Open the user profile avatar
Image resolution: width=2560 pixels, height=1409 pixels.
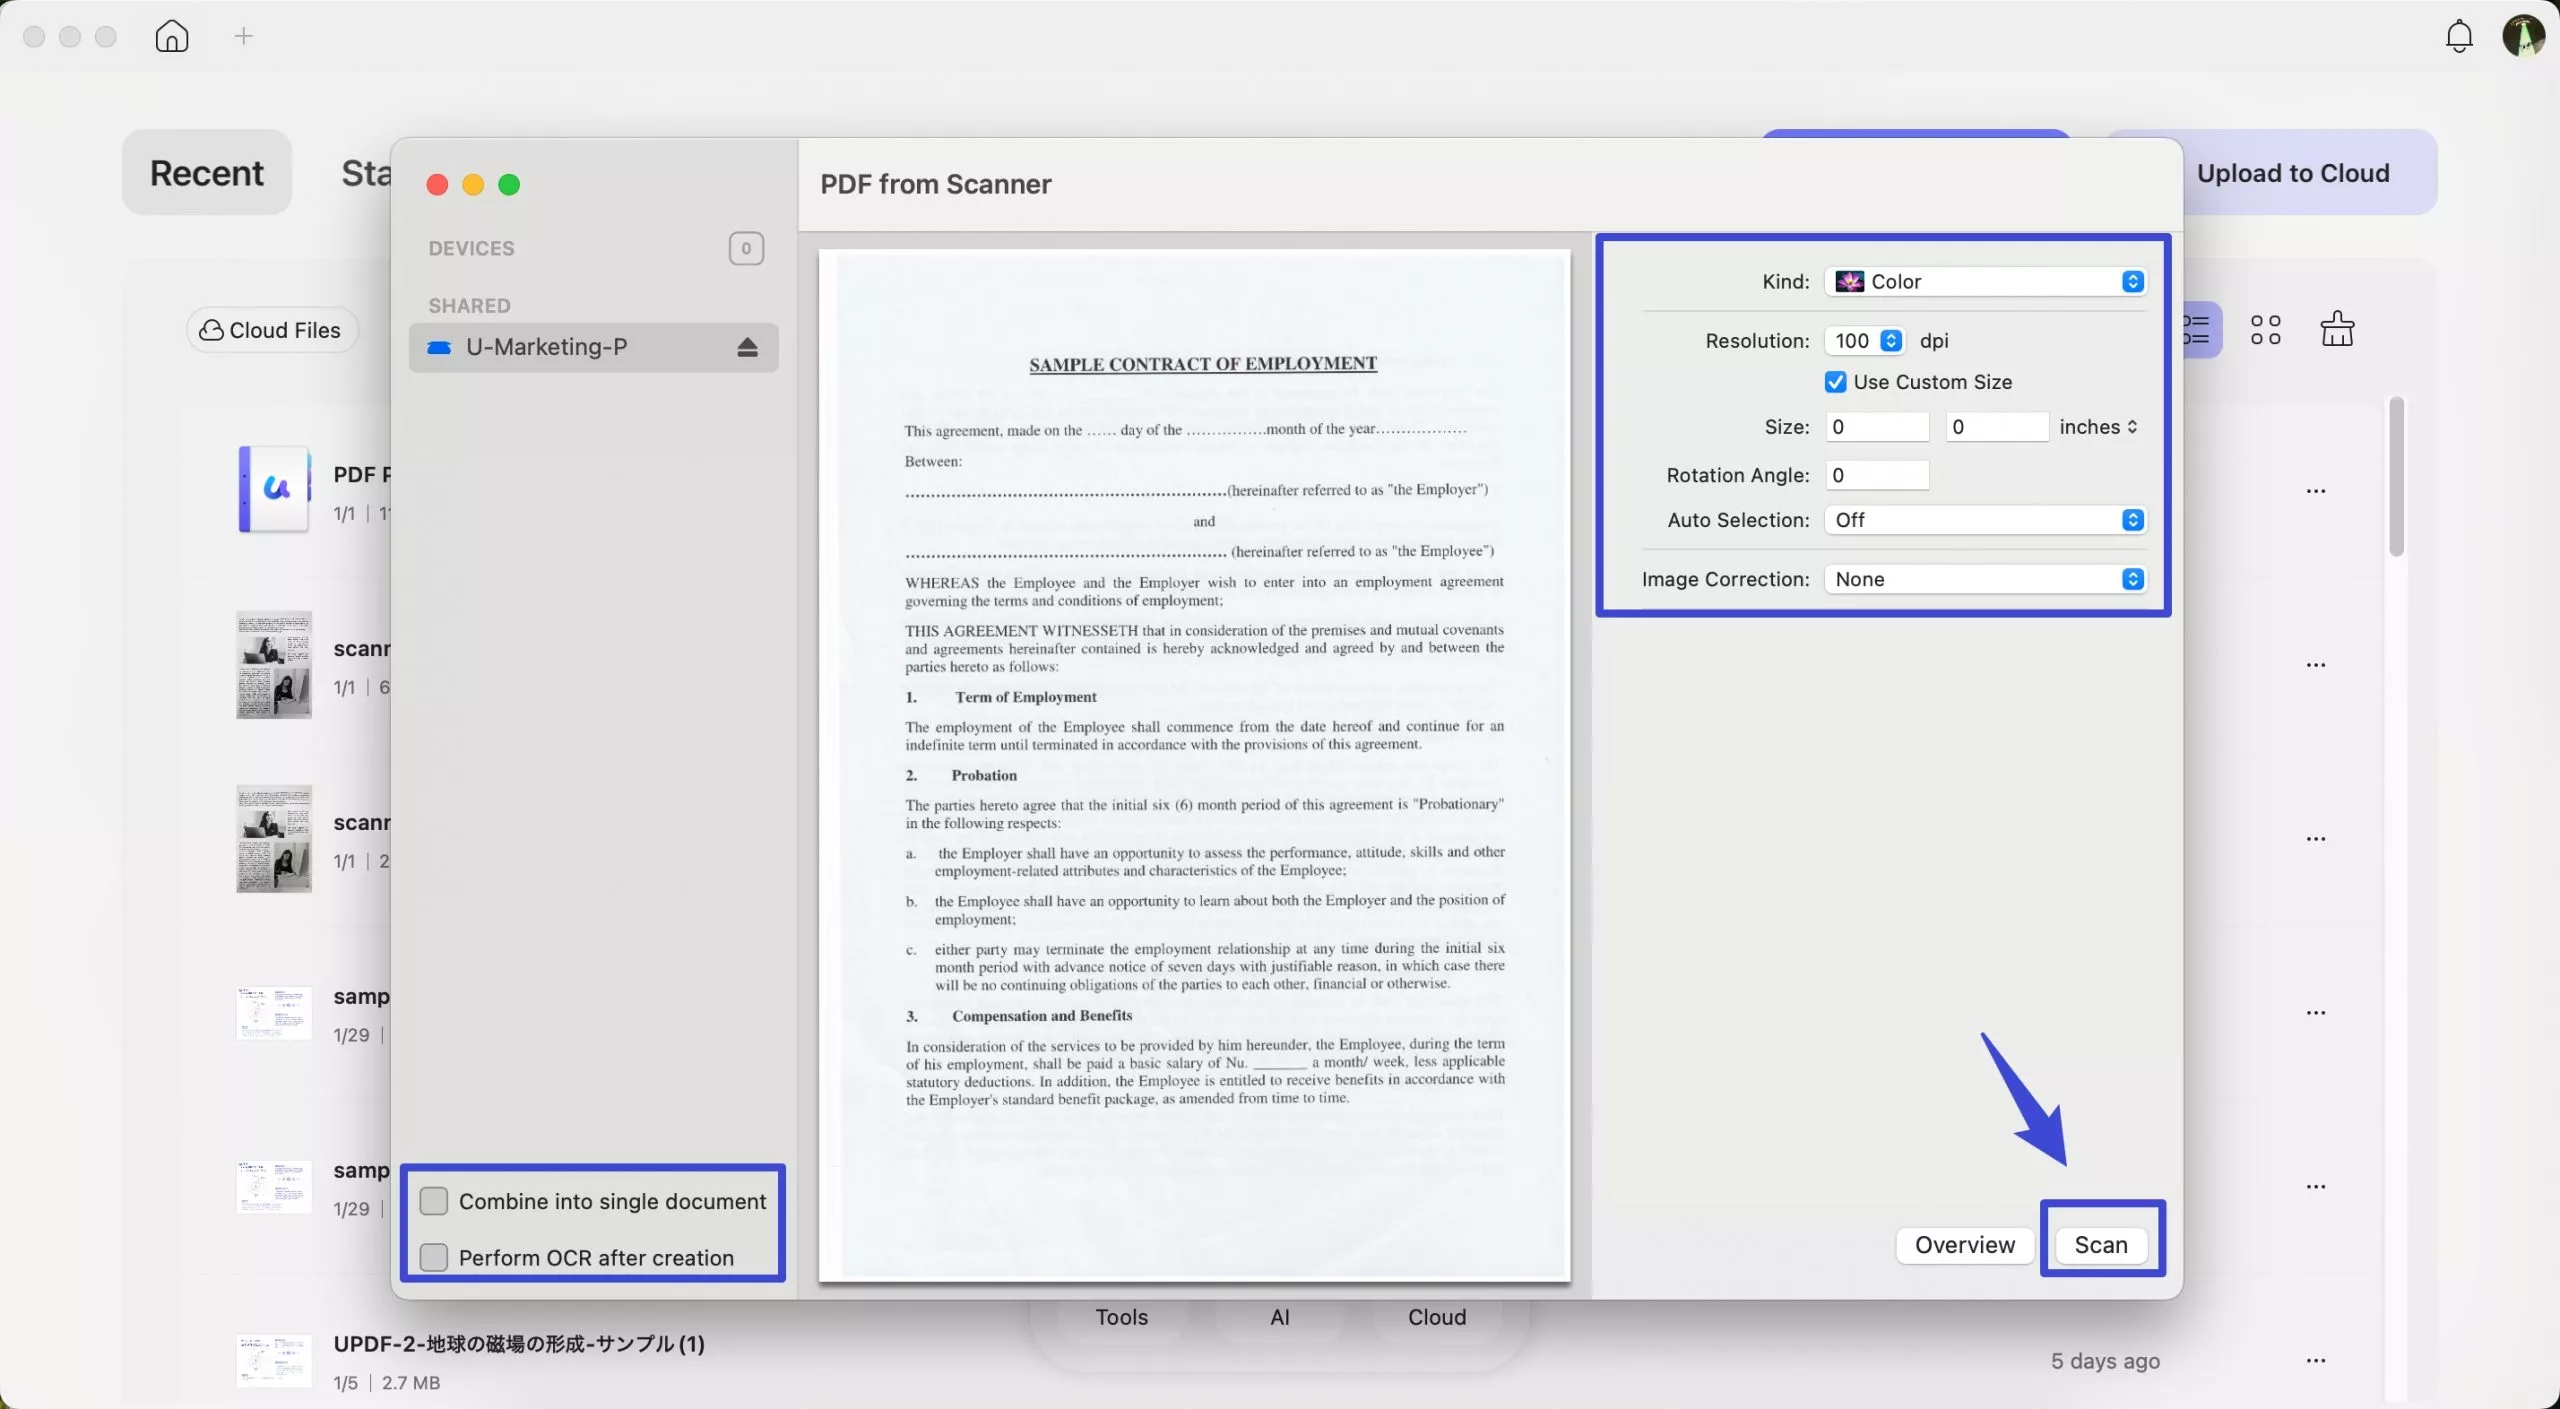[2523, 35]
